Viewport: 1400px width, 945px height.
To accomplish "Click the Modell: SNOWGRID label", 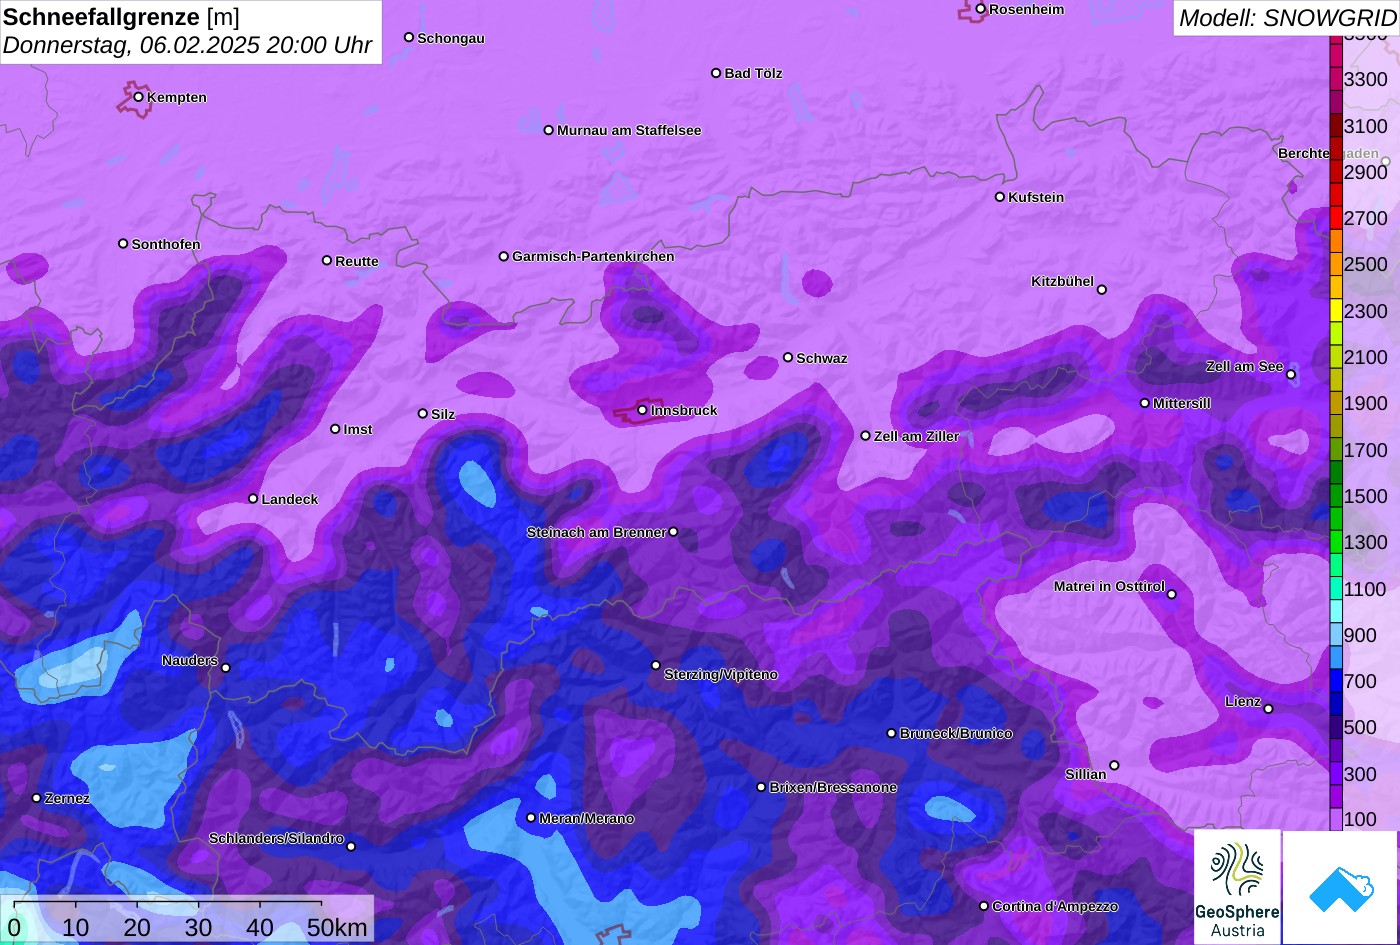I will 1287,18.
